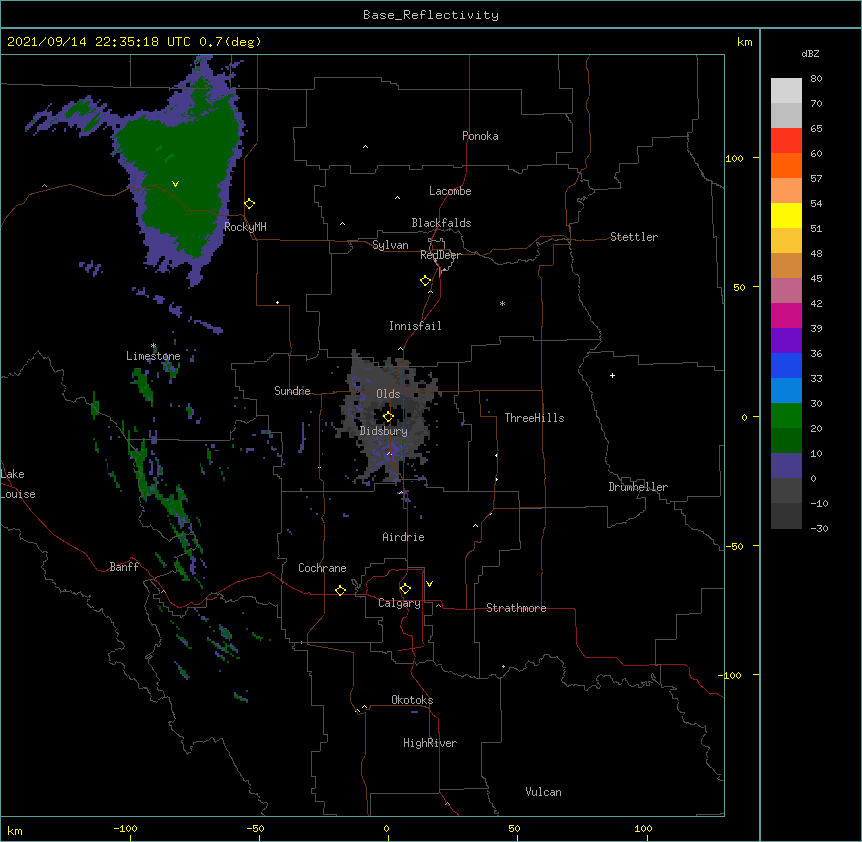
Task: Select the yellow diamond marker above Calgary label
Action: pos(405,589)
